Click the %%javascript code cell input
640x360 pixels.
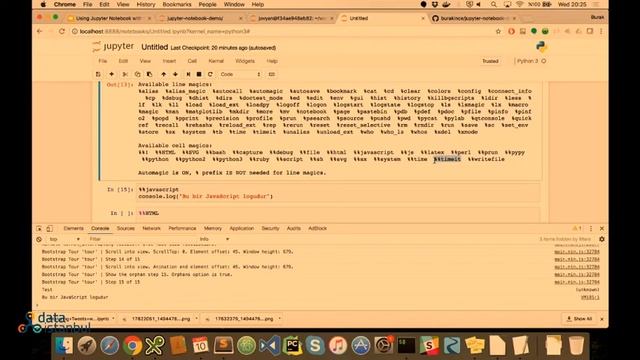[x=338, y=193]
